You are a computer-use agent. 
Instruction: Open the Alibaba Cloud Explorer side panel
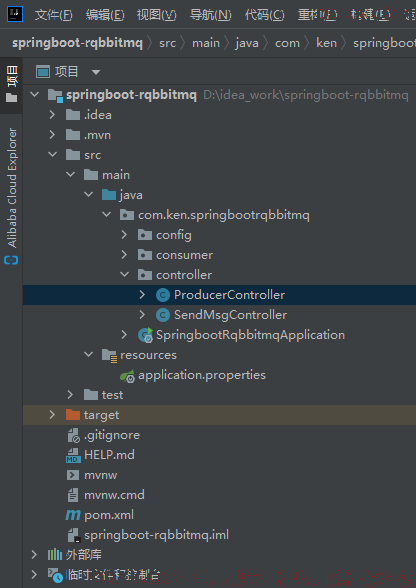coord(12,196)
